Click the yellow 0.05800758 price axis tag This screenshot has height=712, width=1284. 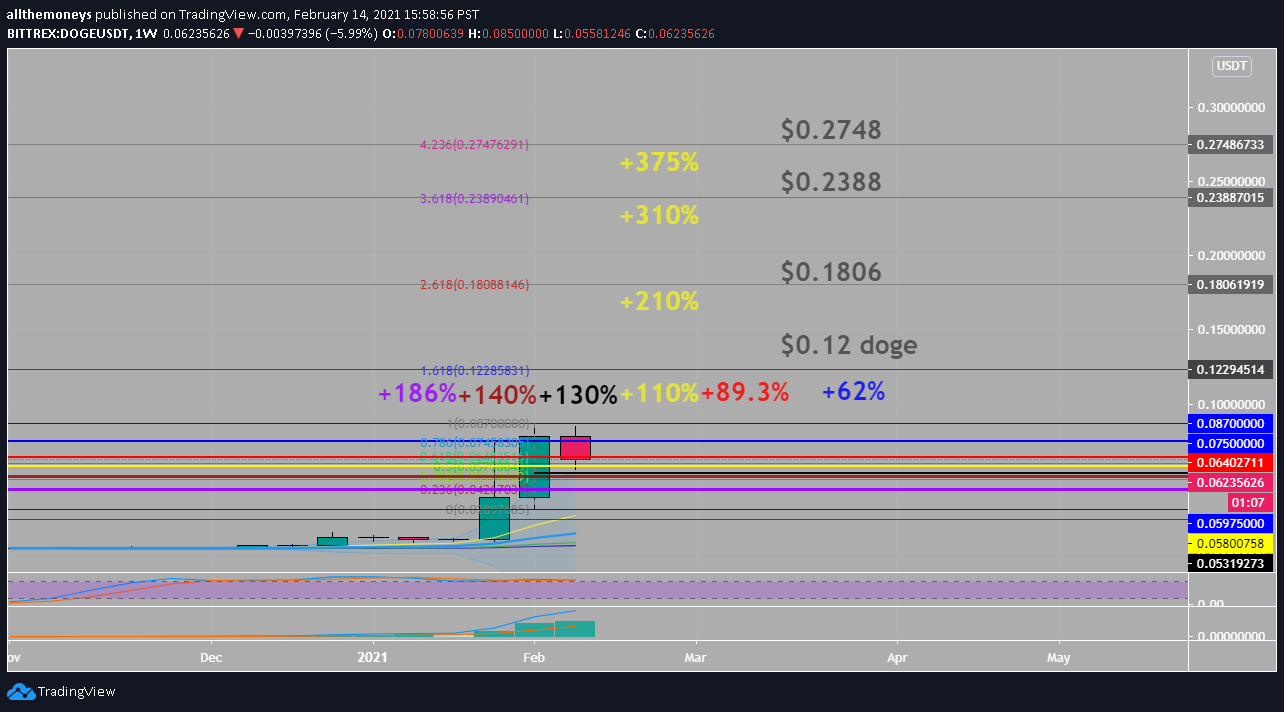1230,543
